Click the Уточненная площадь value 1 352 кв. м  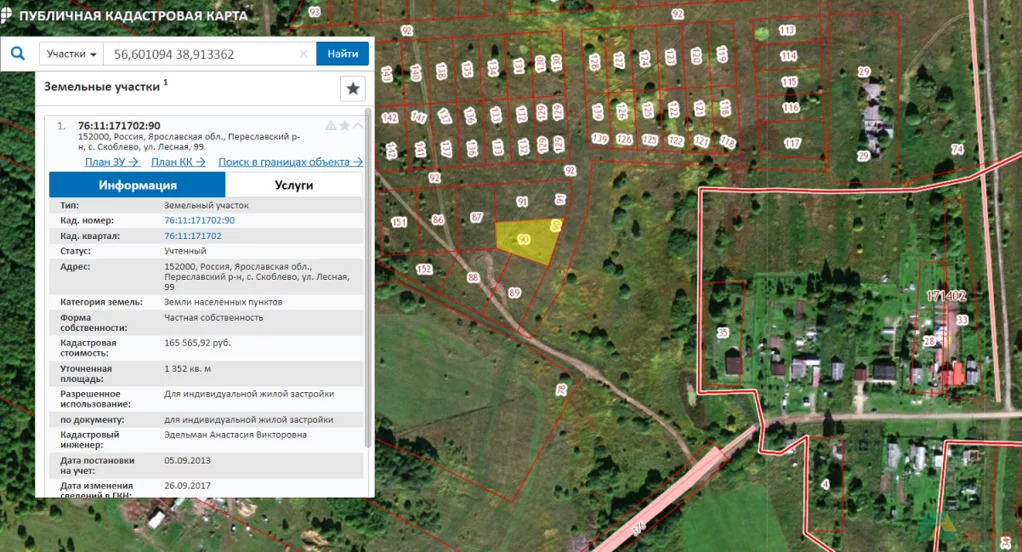point(188,369)
